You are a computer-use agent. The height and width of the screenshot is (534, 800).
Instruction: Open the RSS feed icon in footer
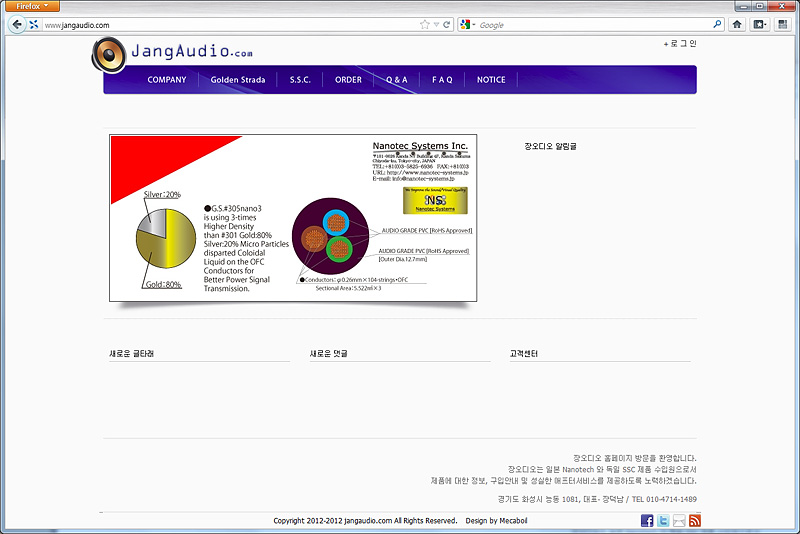pos(694,521)
